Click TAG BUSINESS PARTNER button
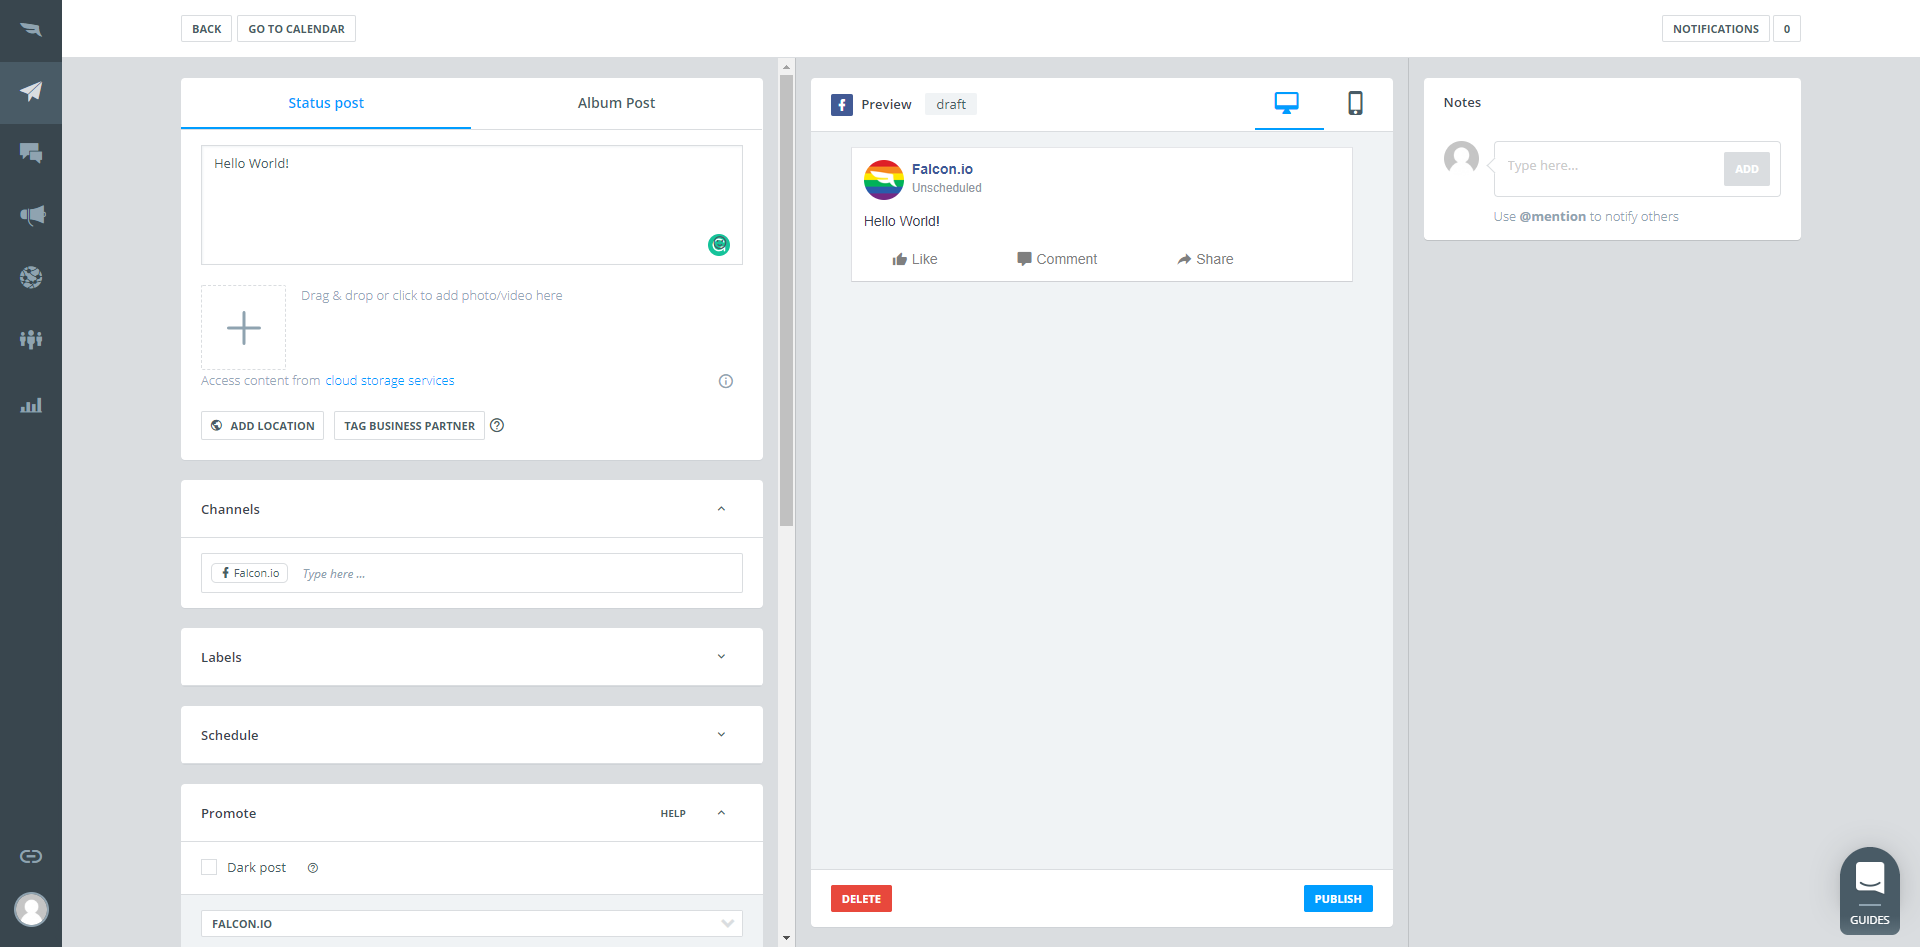 coord(409,425)
